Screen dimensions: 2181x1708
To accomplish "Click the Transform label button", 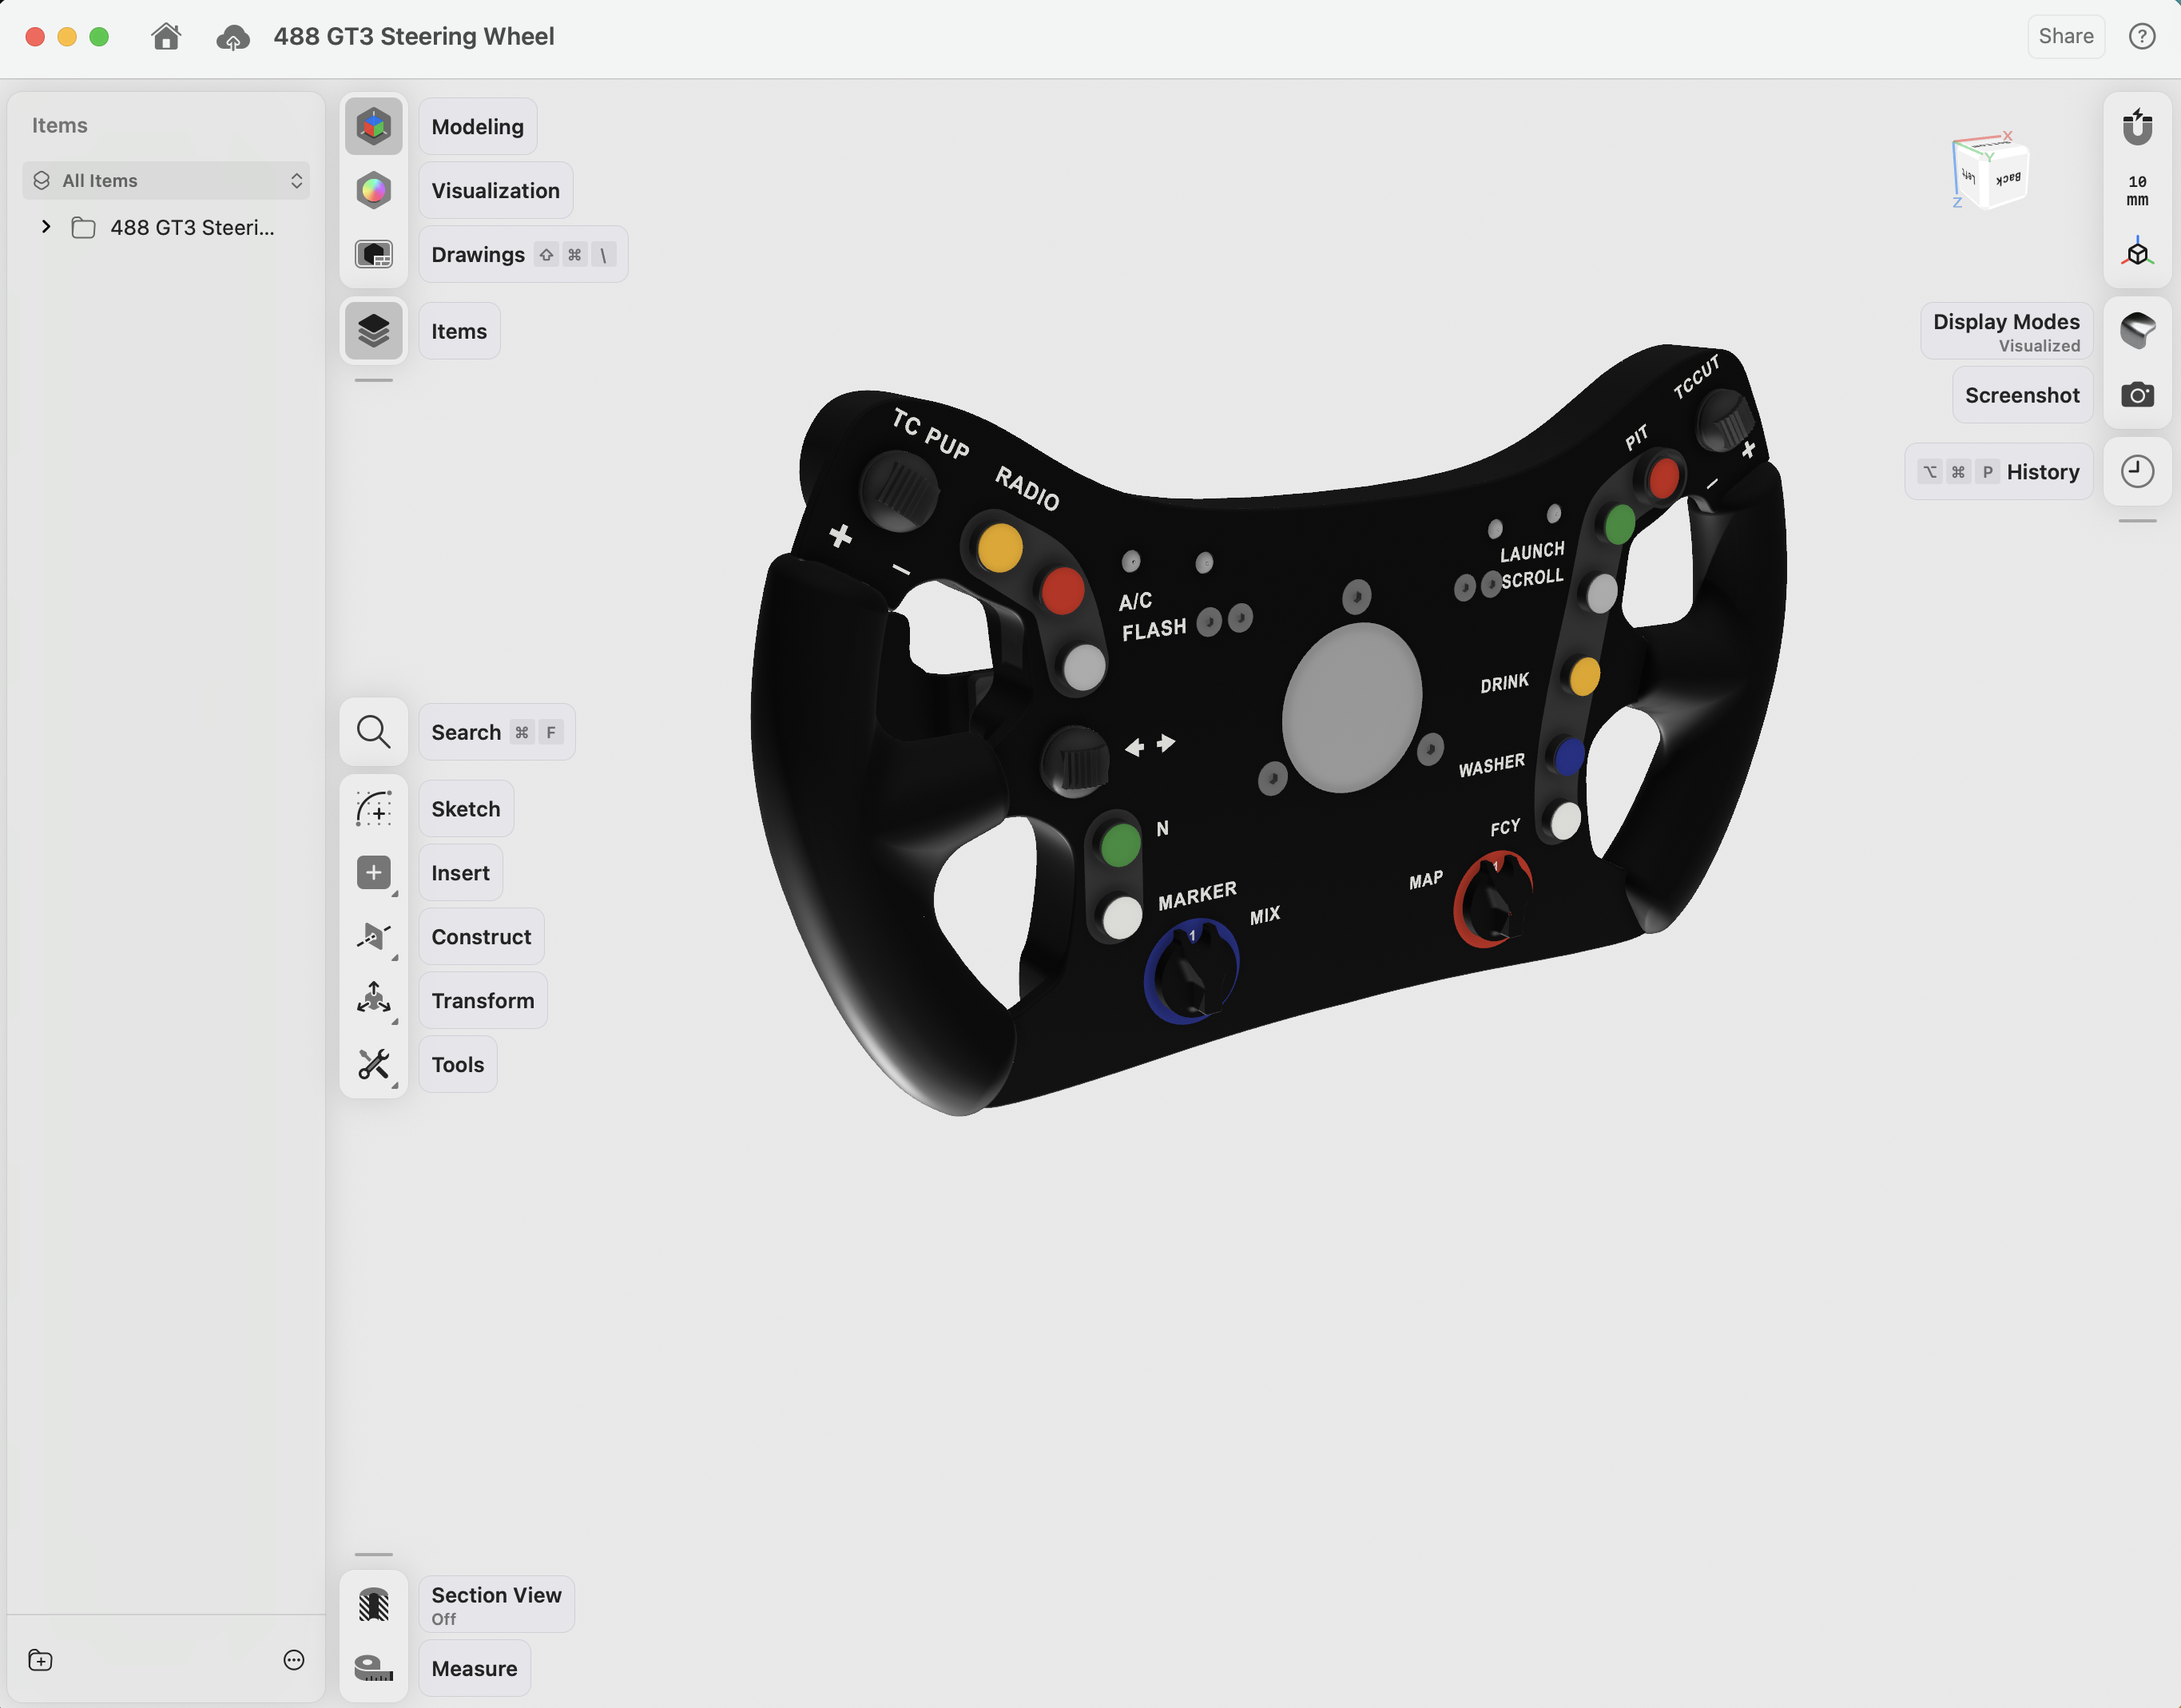I will (x=483, y=1001).
